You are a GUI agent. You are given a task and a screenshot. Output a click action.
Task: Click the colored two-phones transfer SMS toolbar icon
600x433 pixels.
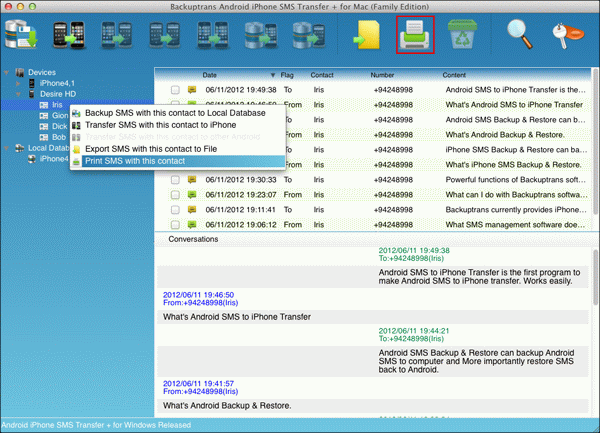[x=68, y=35]
